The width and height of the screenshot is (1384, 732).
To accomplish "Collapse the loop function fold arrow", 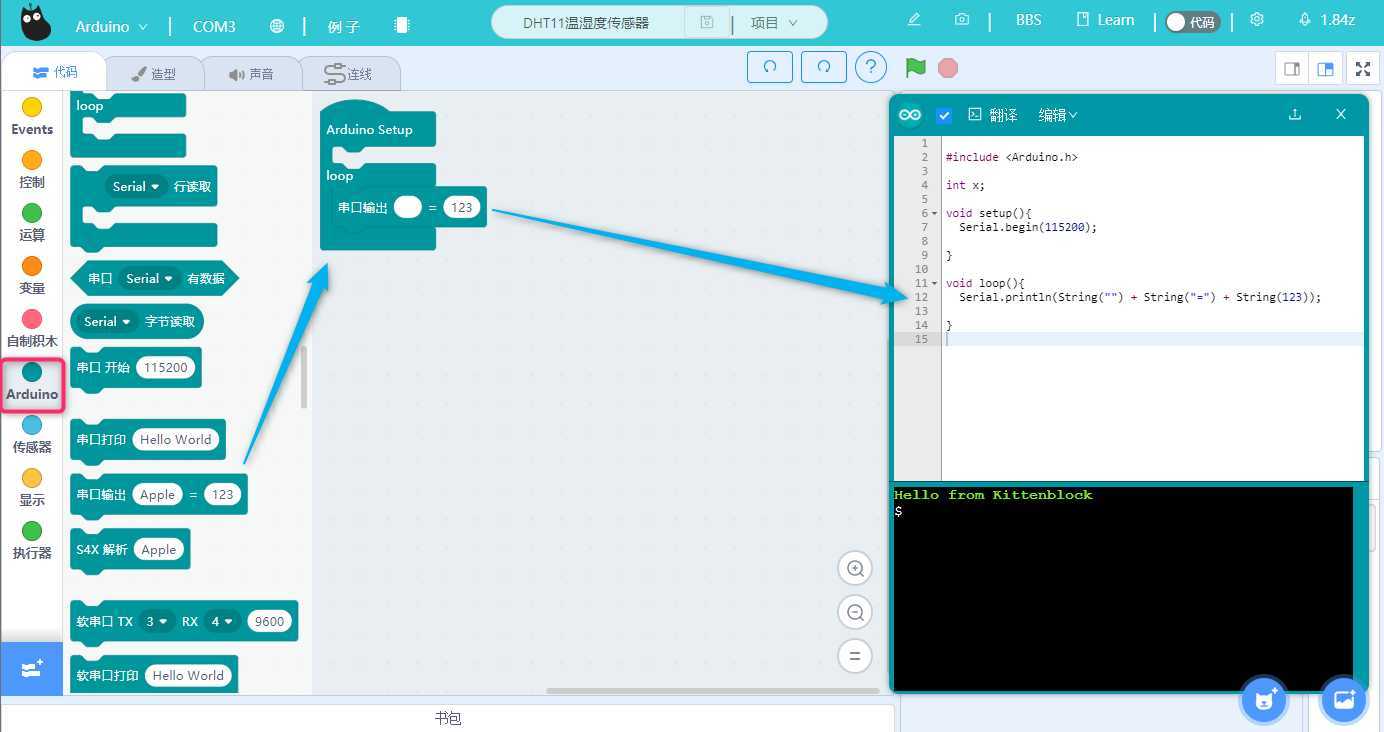I will (934, 283).
